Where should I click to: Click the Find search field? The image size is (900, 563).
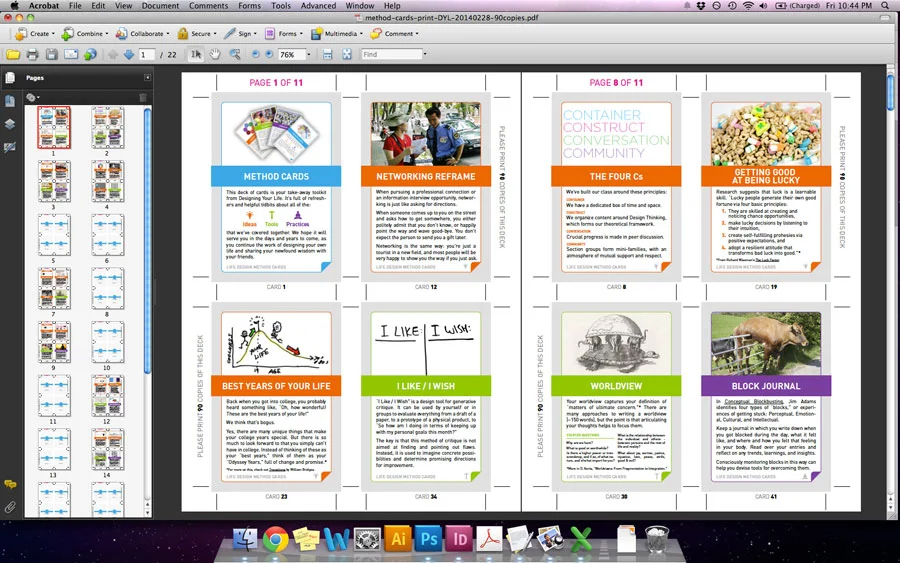(x=391, y=55)
